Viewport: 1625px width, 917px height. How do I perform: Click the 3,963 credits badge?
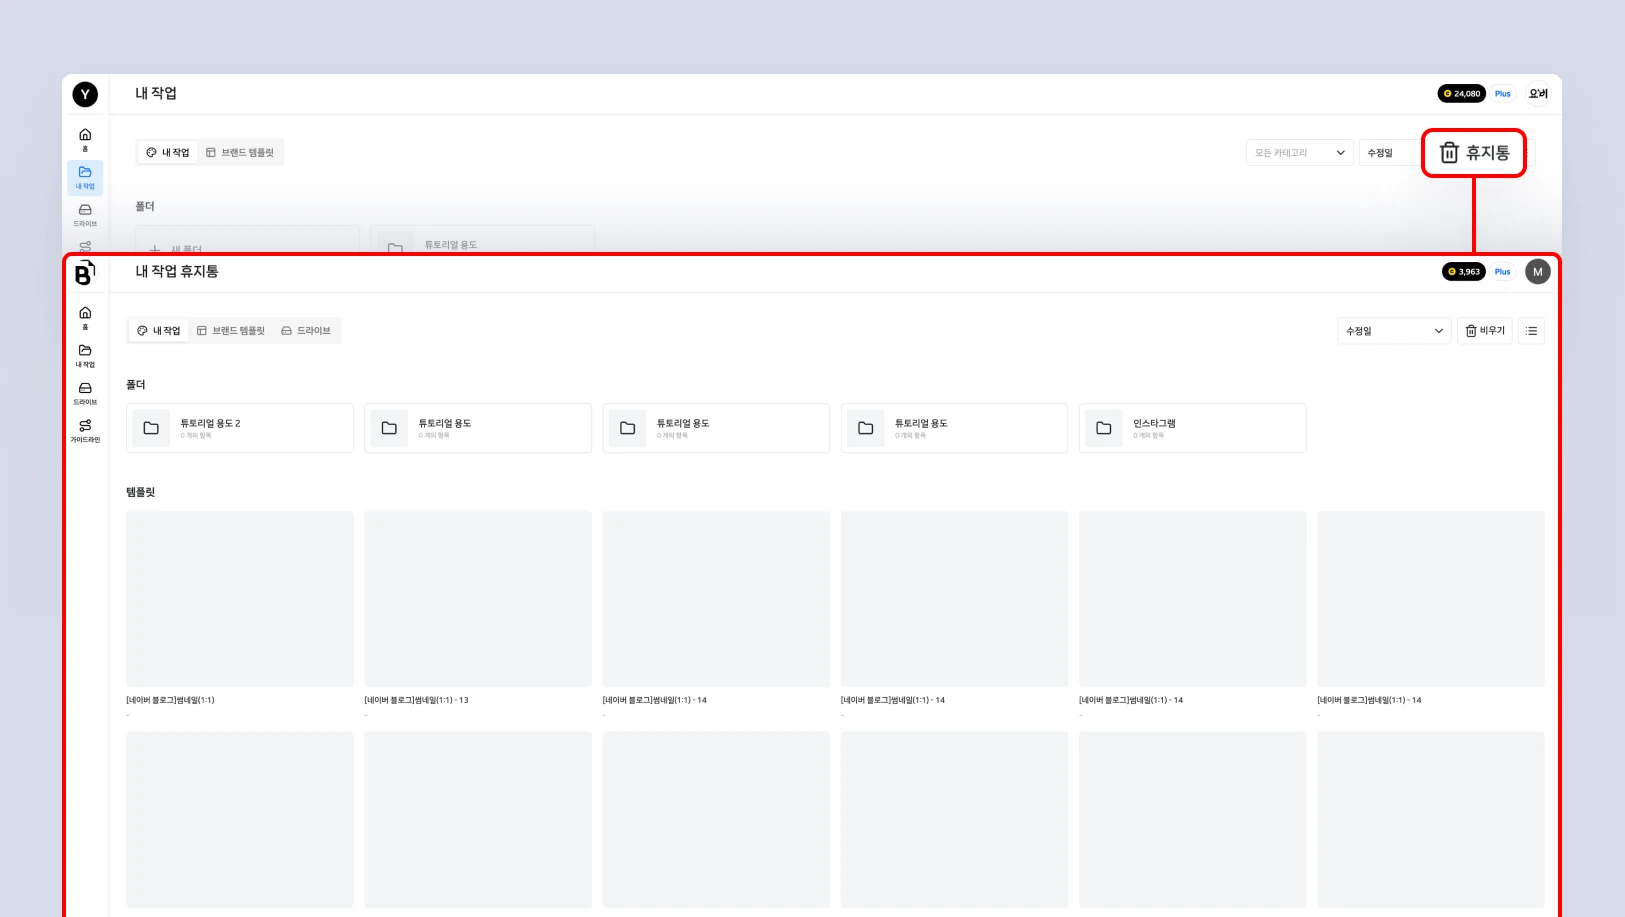click(1464, 272)
